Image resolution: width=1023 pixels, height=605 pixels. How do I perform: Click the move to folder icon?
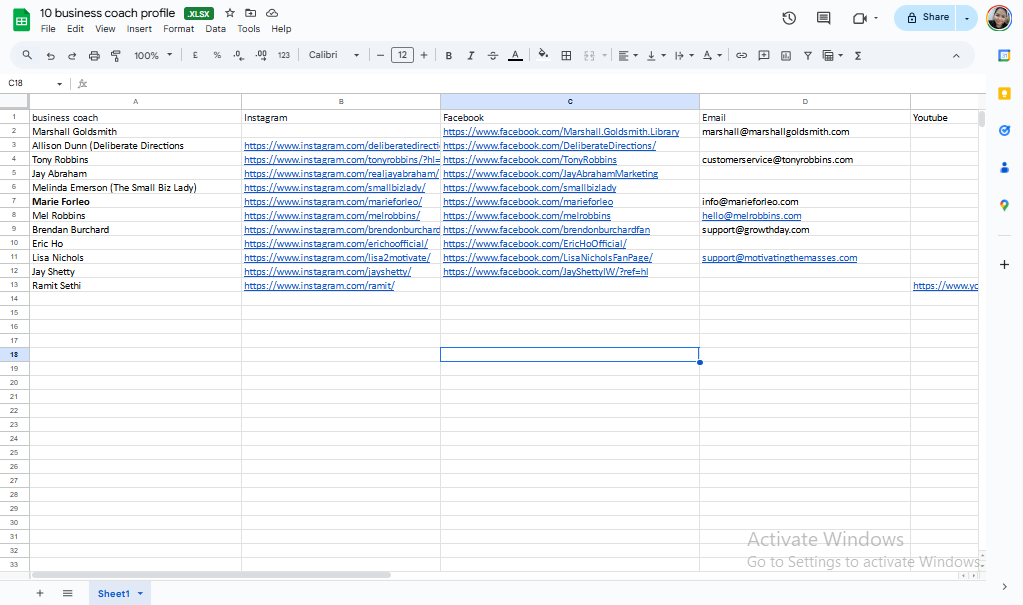point(251,13)
